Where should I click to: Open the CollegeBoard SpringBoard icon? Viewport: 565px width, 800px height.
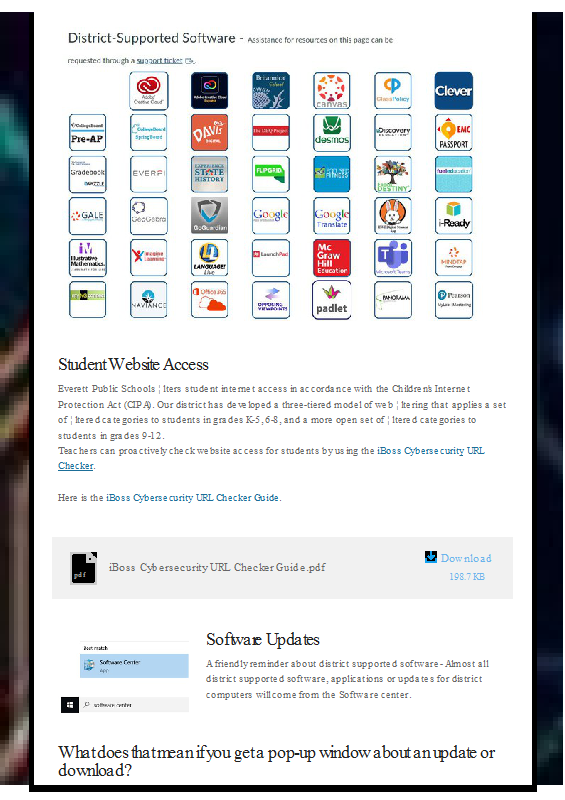pyautogui.click(x=149, y=133)
